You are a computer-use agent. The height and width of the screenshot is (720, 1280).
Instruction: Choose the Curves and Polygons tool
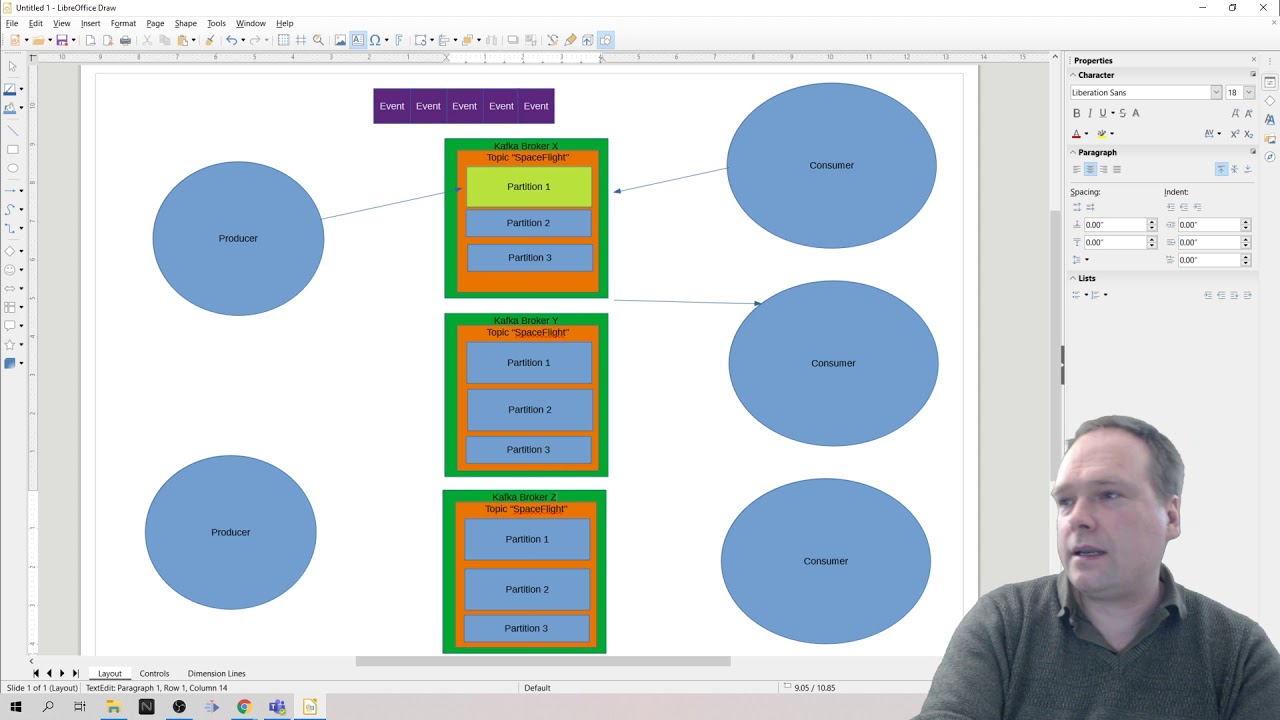pos(10,209)
